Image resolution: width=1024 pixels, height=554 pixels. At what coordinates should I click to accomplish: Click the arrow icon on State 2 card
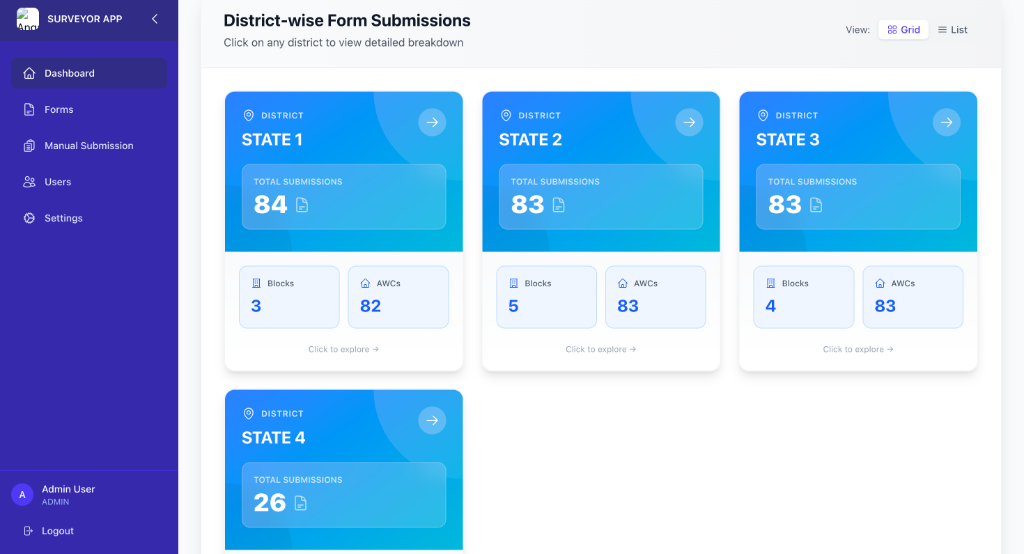(x=689, y=123)
